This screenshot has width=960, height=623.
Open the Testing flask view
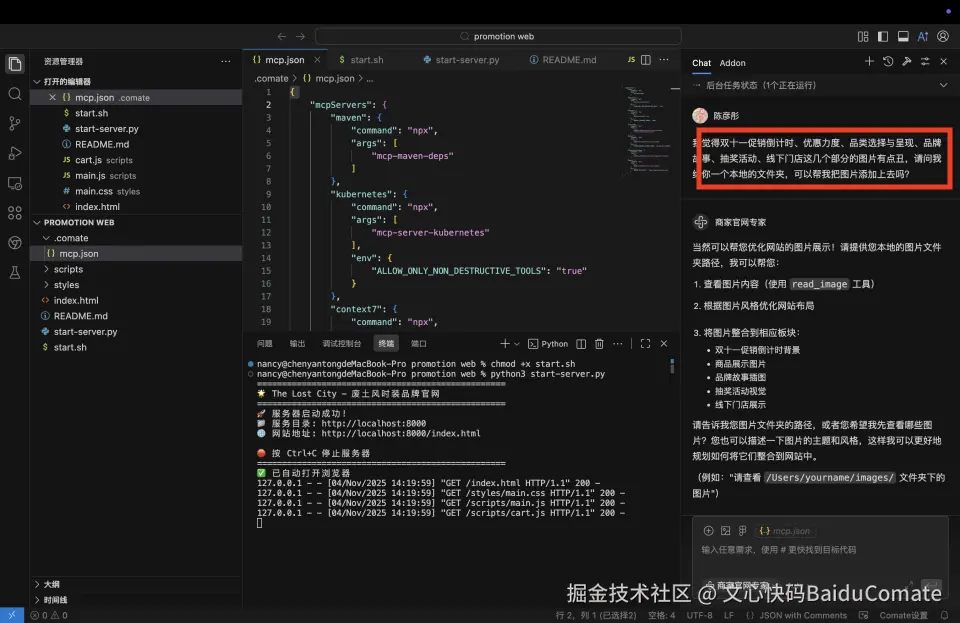(15, 272)
